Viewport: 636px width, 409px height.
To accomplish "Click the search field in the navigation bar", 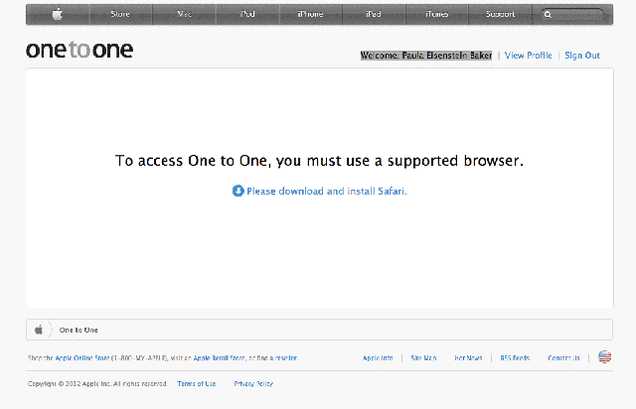I will pos(572,15).
